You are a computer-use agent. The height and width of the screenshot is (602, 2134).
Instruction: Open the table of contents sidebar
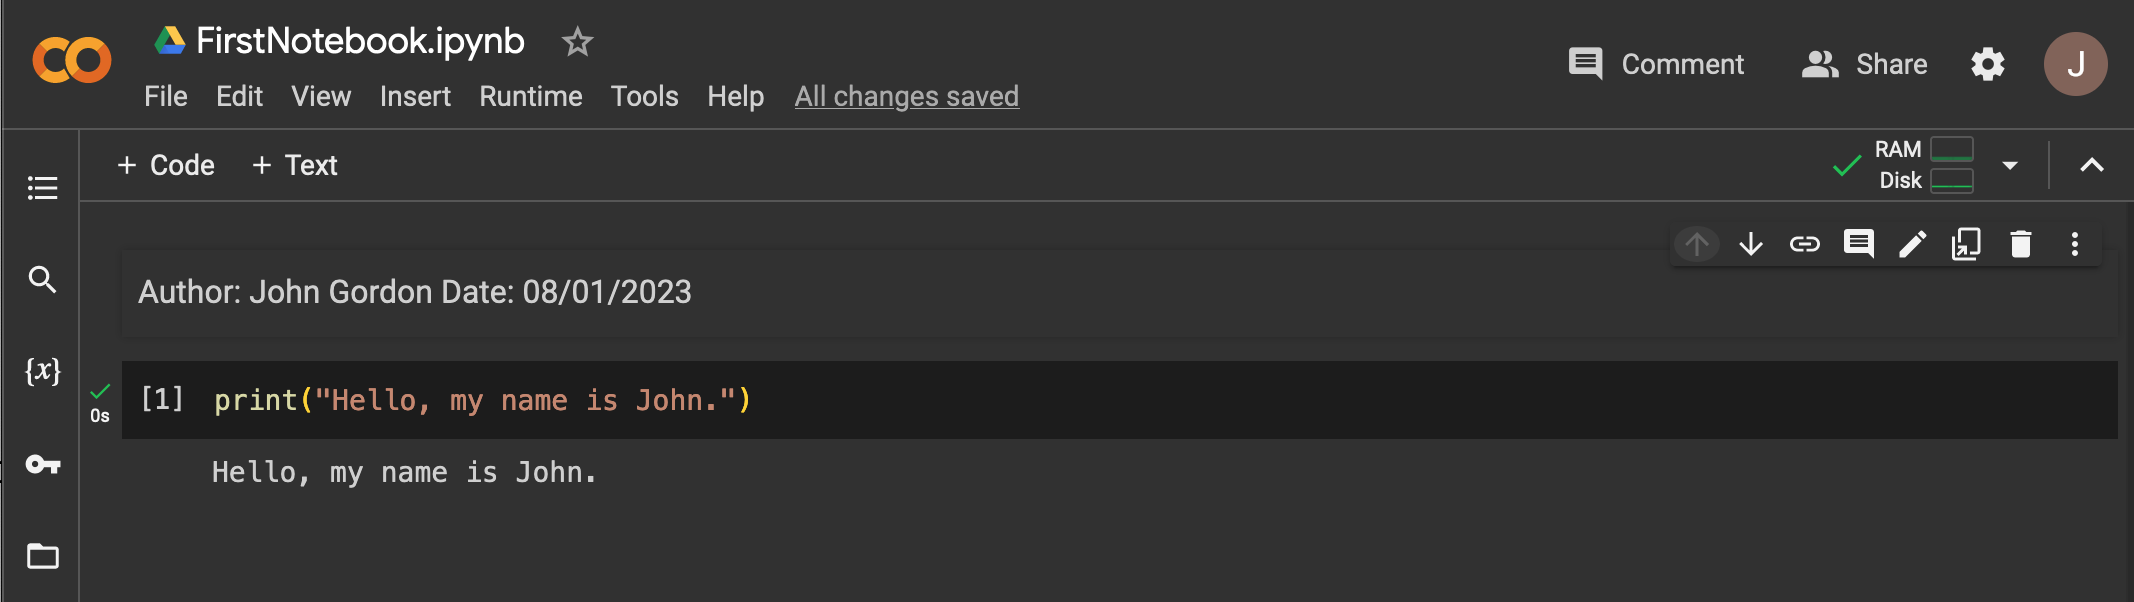42,188
